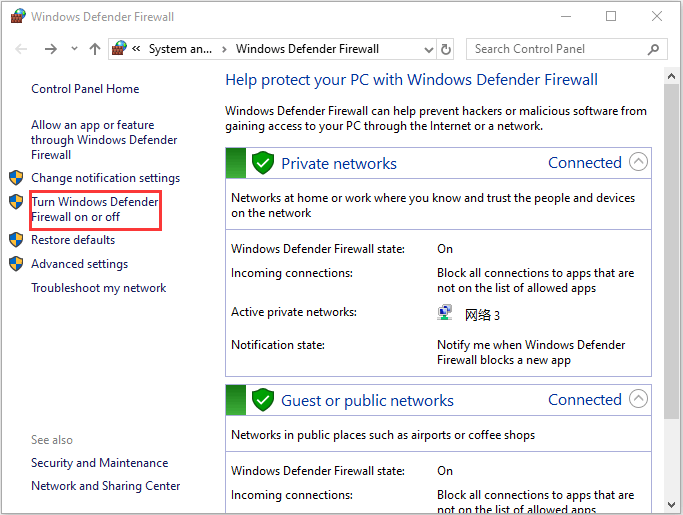Click 'See also' heading text
This screenshot has width=683, height=515.
[52, 440]
